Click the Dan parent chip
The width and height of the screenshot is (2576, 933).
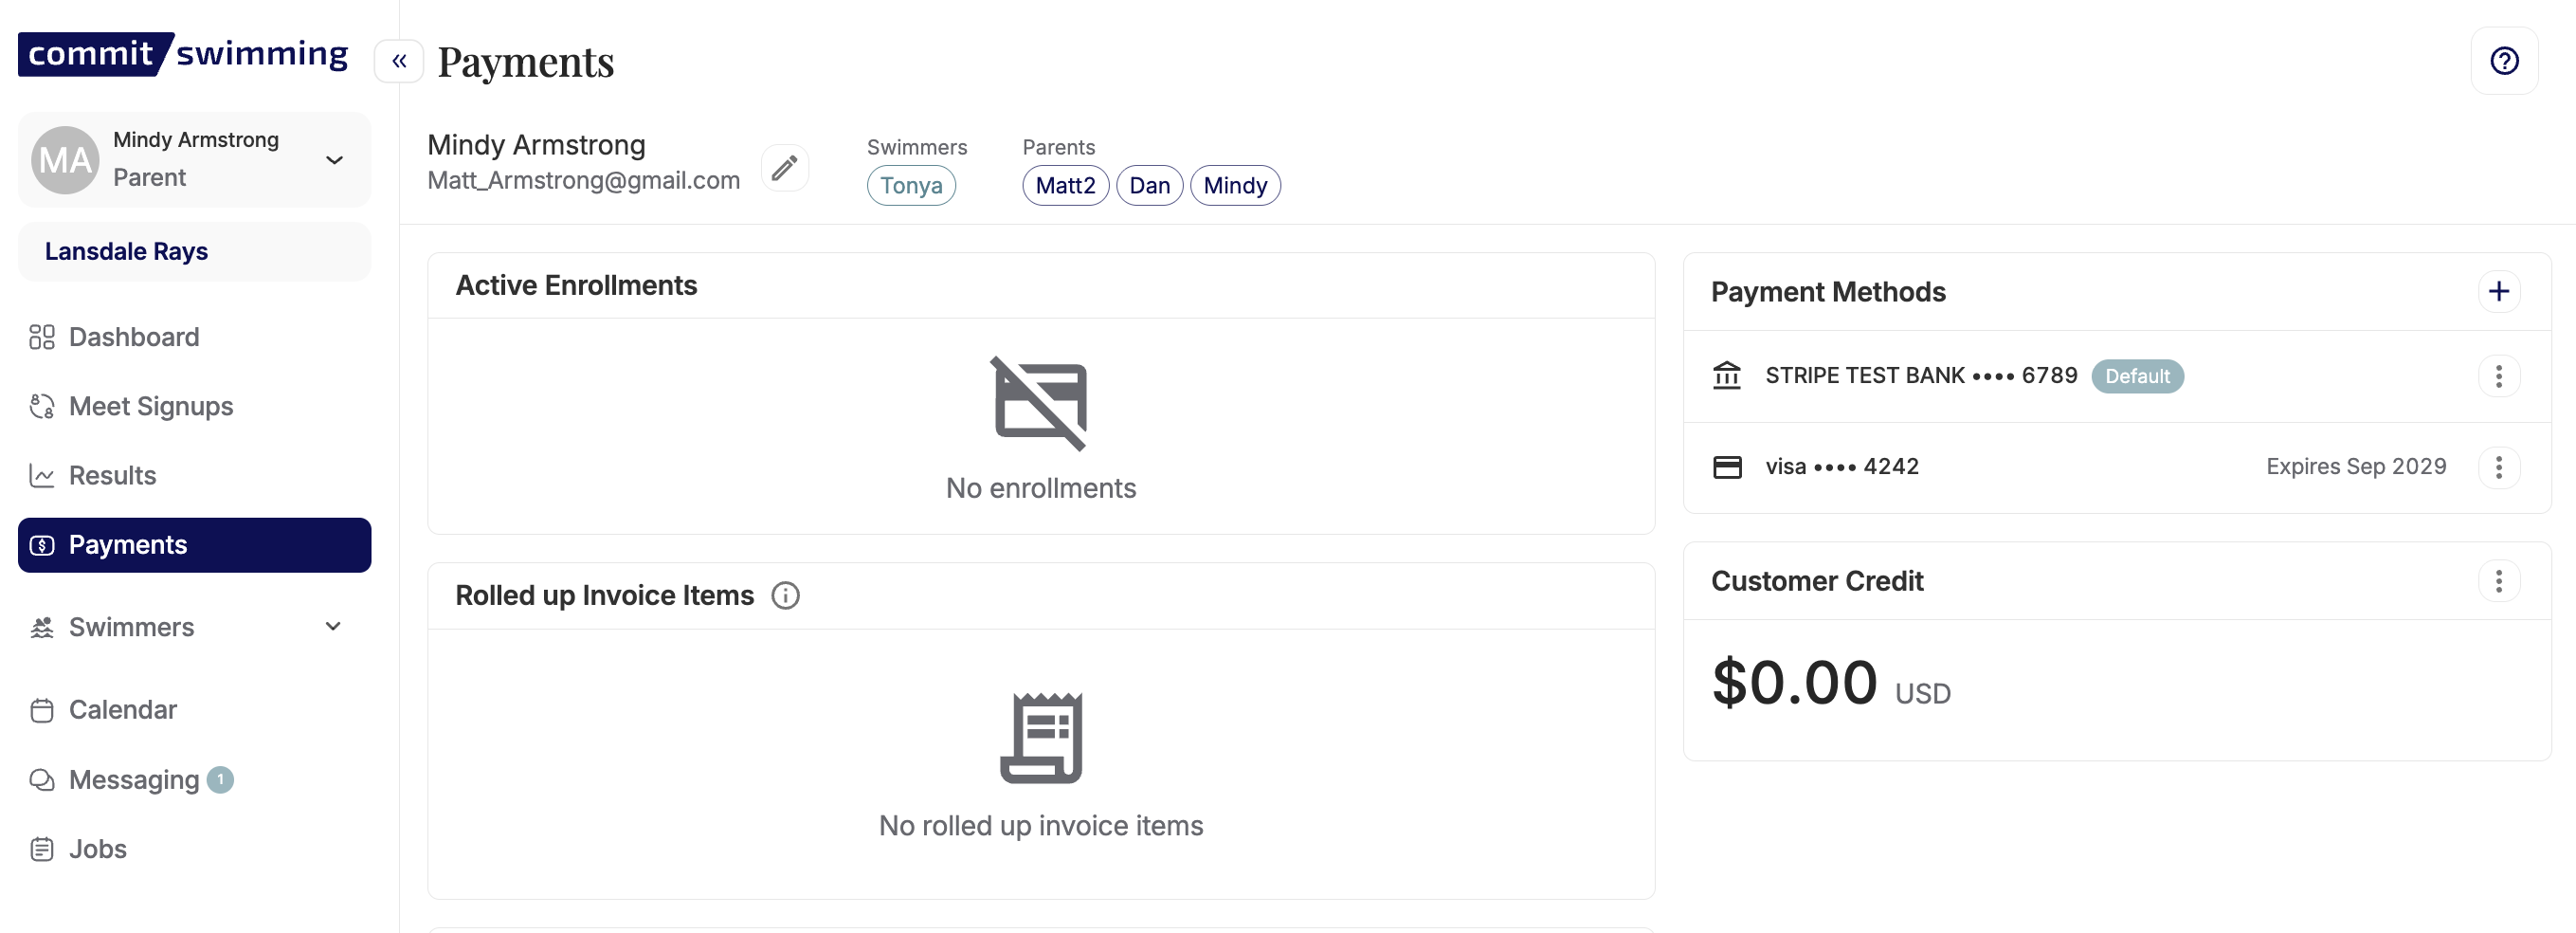pos(1148,186)
